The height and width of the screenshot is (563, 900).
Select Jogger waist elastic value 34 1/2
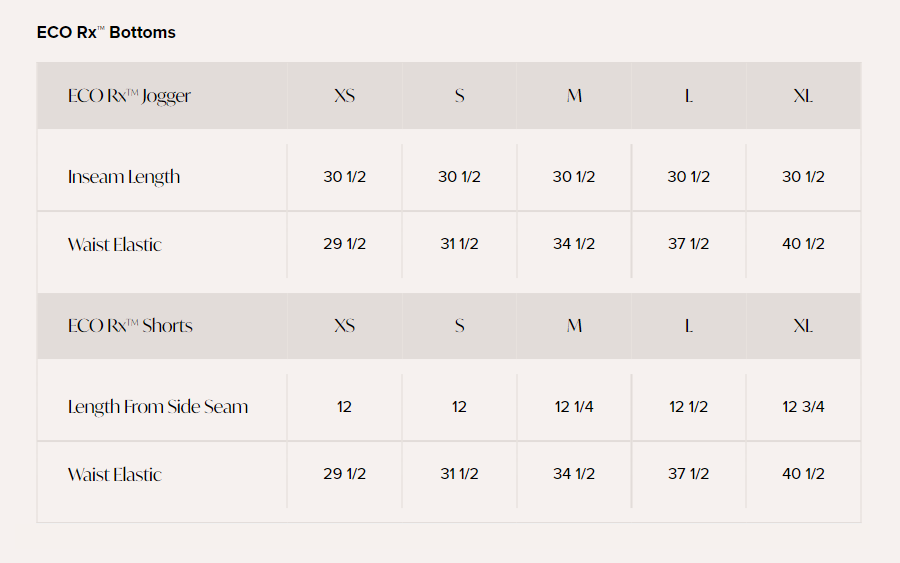pyautogui.click(x=574, y=244)
